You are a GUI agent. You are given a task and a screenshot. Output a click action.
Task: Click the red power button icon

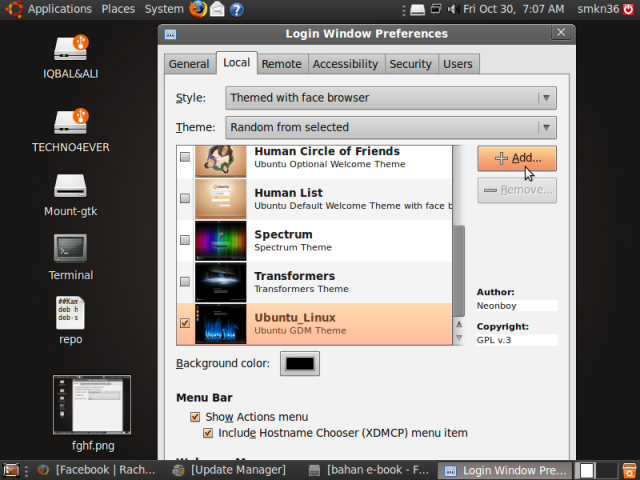click(629, 9)
